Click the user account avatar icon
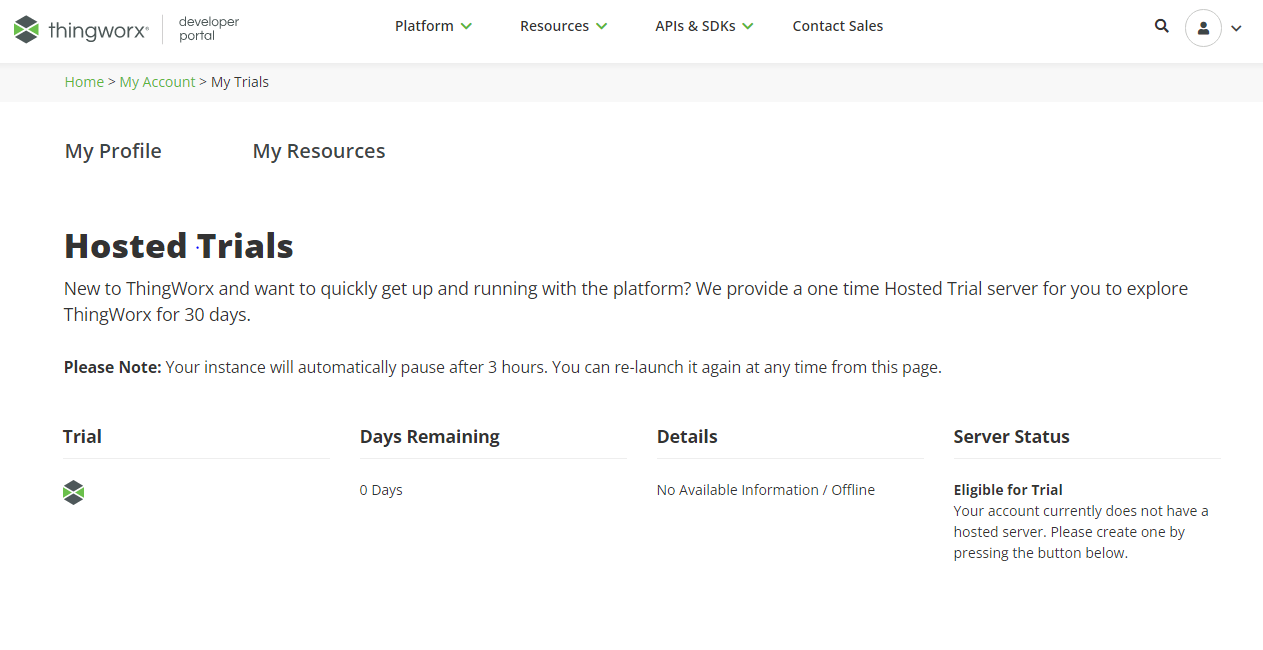Image resolution: width=1263 pixels, height=650 pixels. click(x=1203, y=28)
